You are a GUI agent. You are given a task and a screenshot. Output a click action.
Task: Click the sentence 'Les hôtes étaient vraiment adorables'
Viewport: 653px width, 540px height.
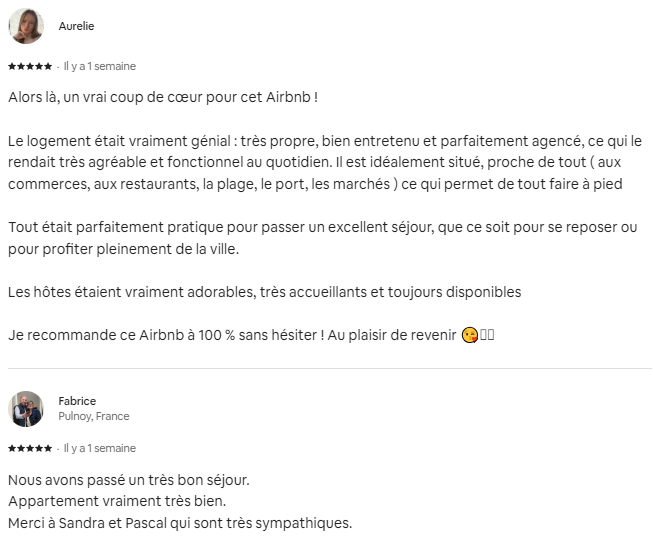[x=264, y=292]
